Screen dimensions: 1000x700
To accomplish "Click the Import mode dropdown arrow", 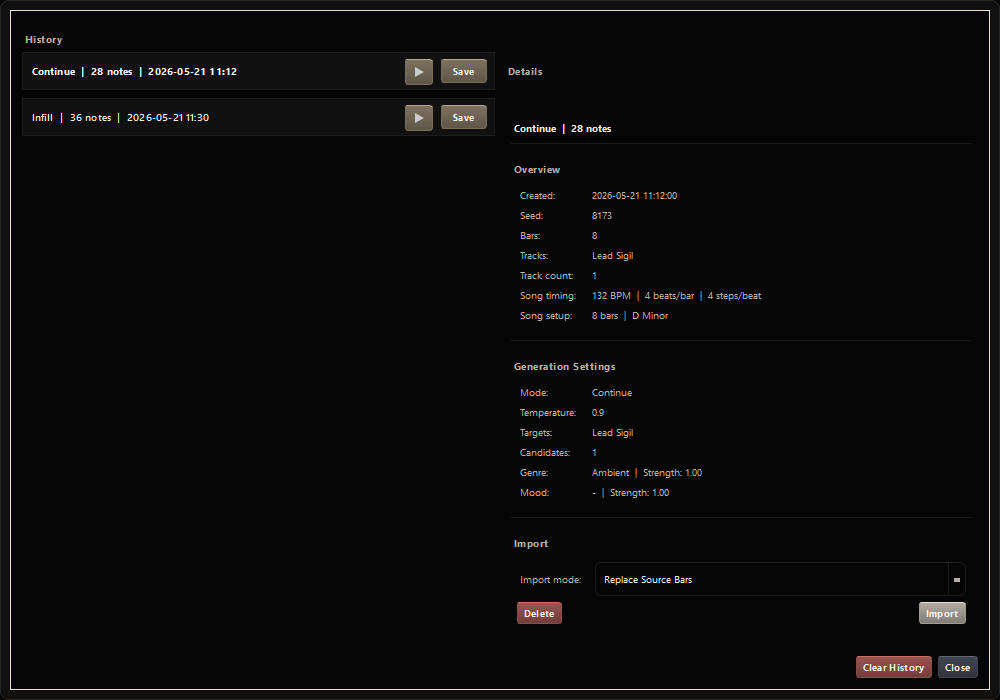I will click(957, 580).
